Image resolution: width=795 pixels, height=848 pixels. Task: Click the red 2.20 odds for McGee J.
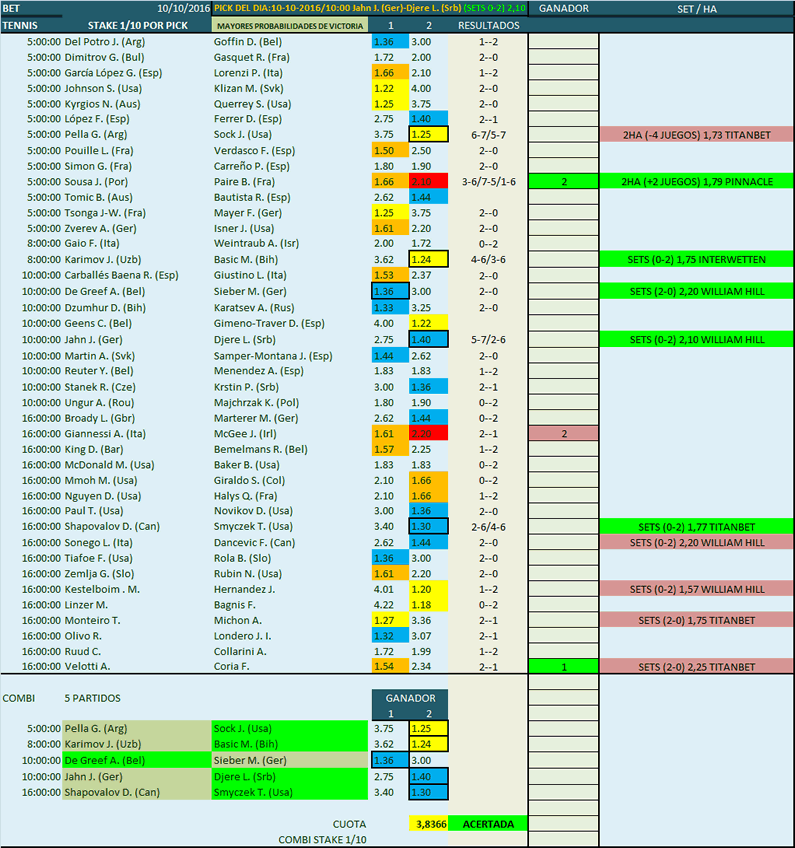428,434
